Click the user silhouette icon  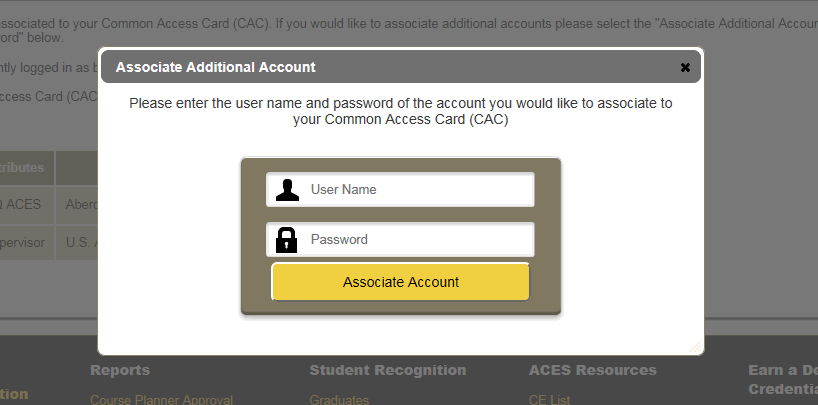(287, 190)
